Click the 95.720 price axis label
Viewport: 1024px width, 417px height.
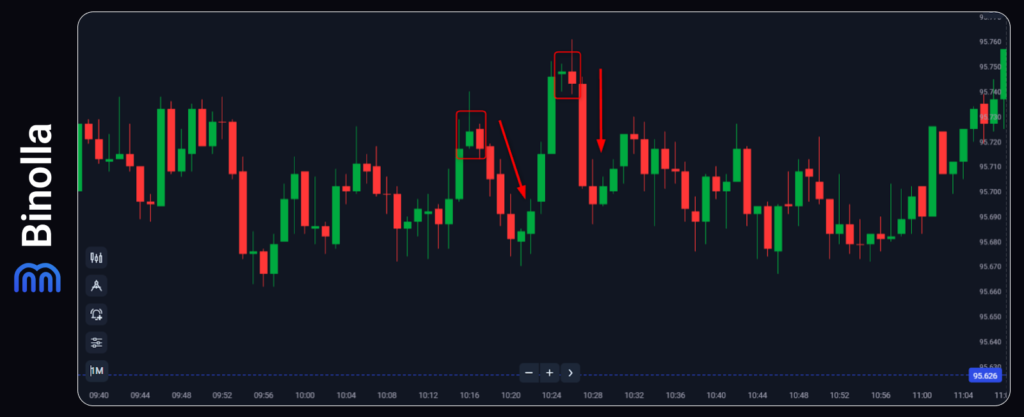click(990, 142)
